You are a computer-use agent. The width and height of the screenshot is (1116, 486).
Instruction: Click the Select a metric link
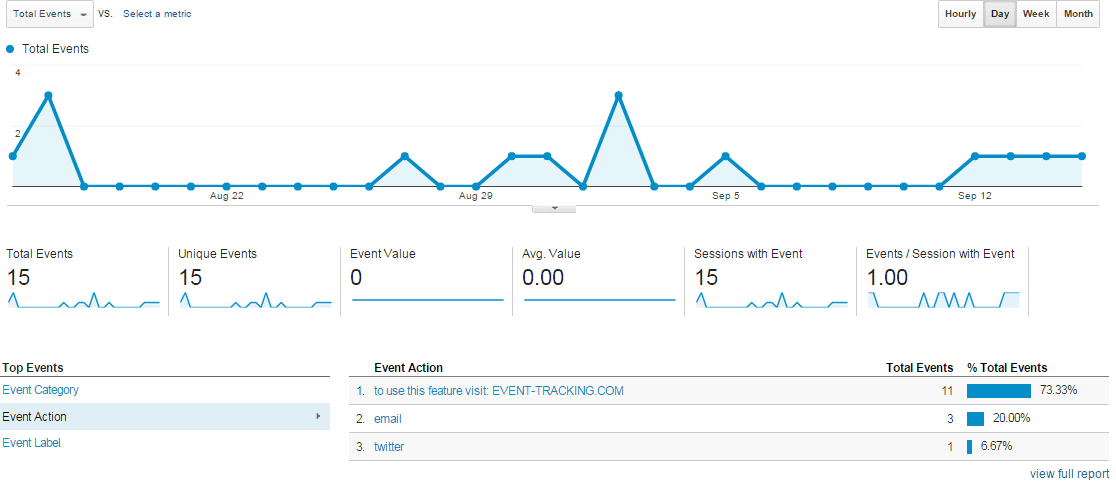(157, 14)
